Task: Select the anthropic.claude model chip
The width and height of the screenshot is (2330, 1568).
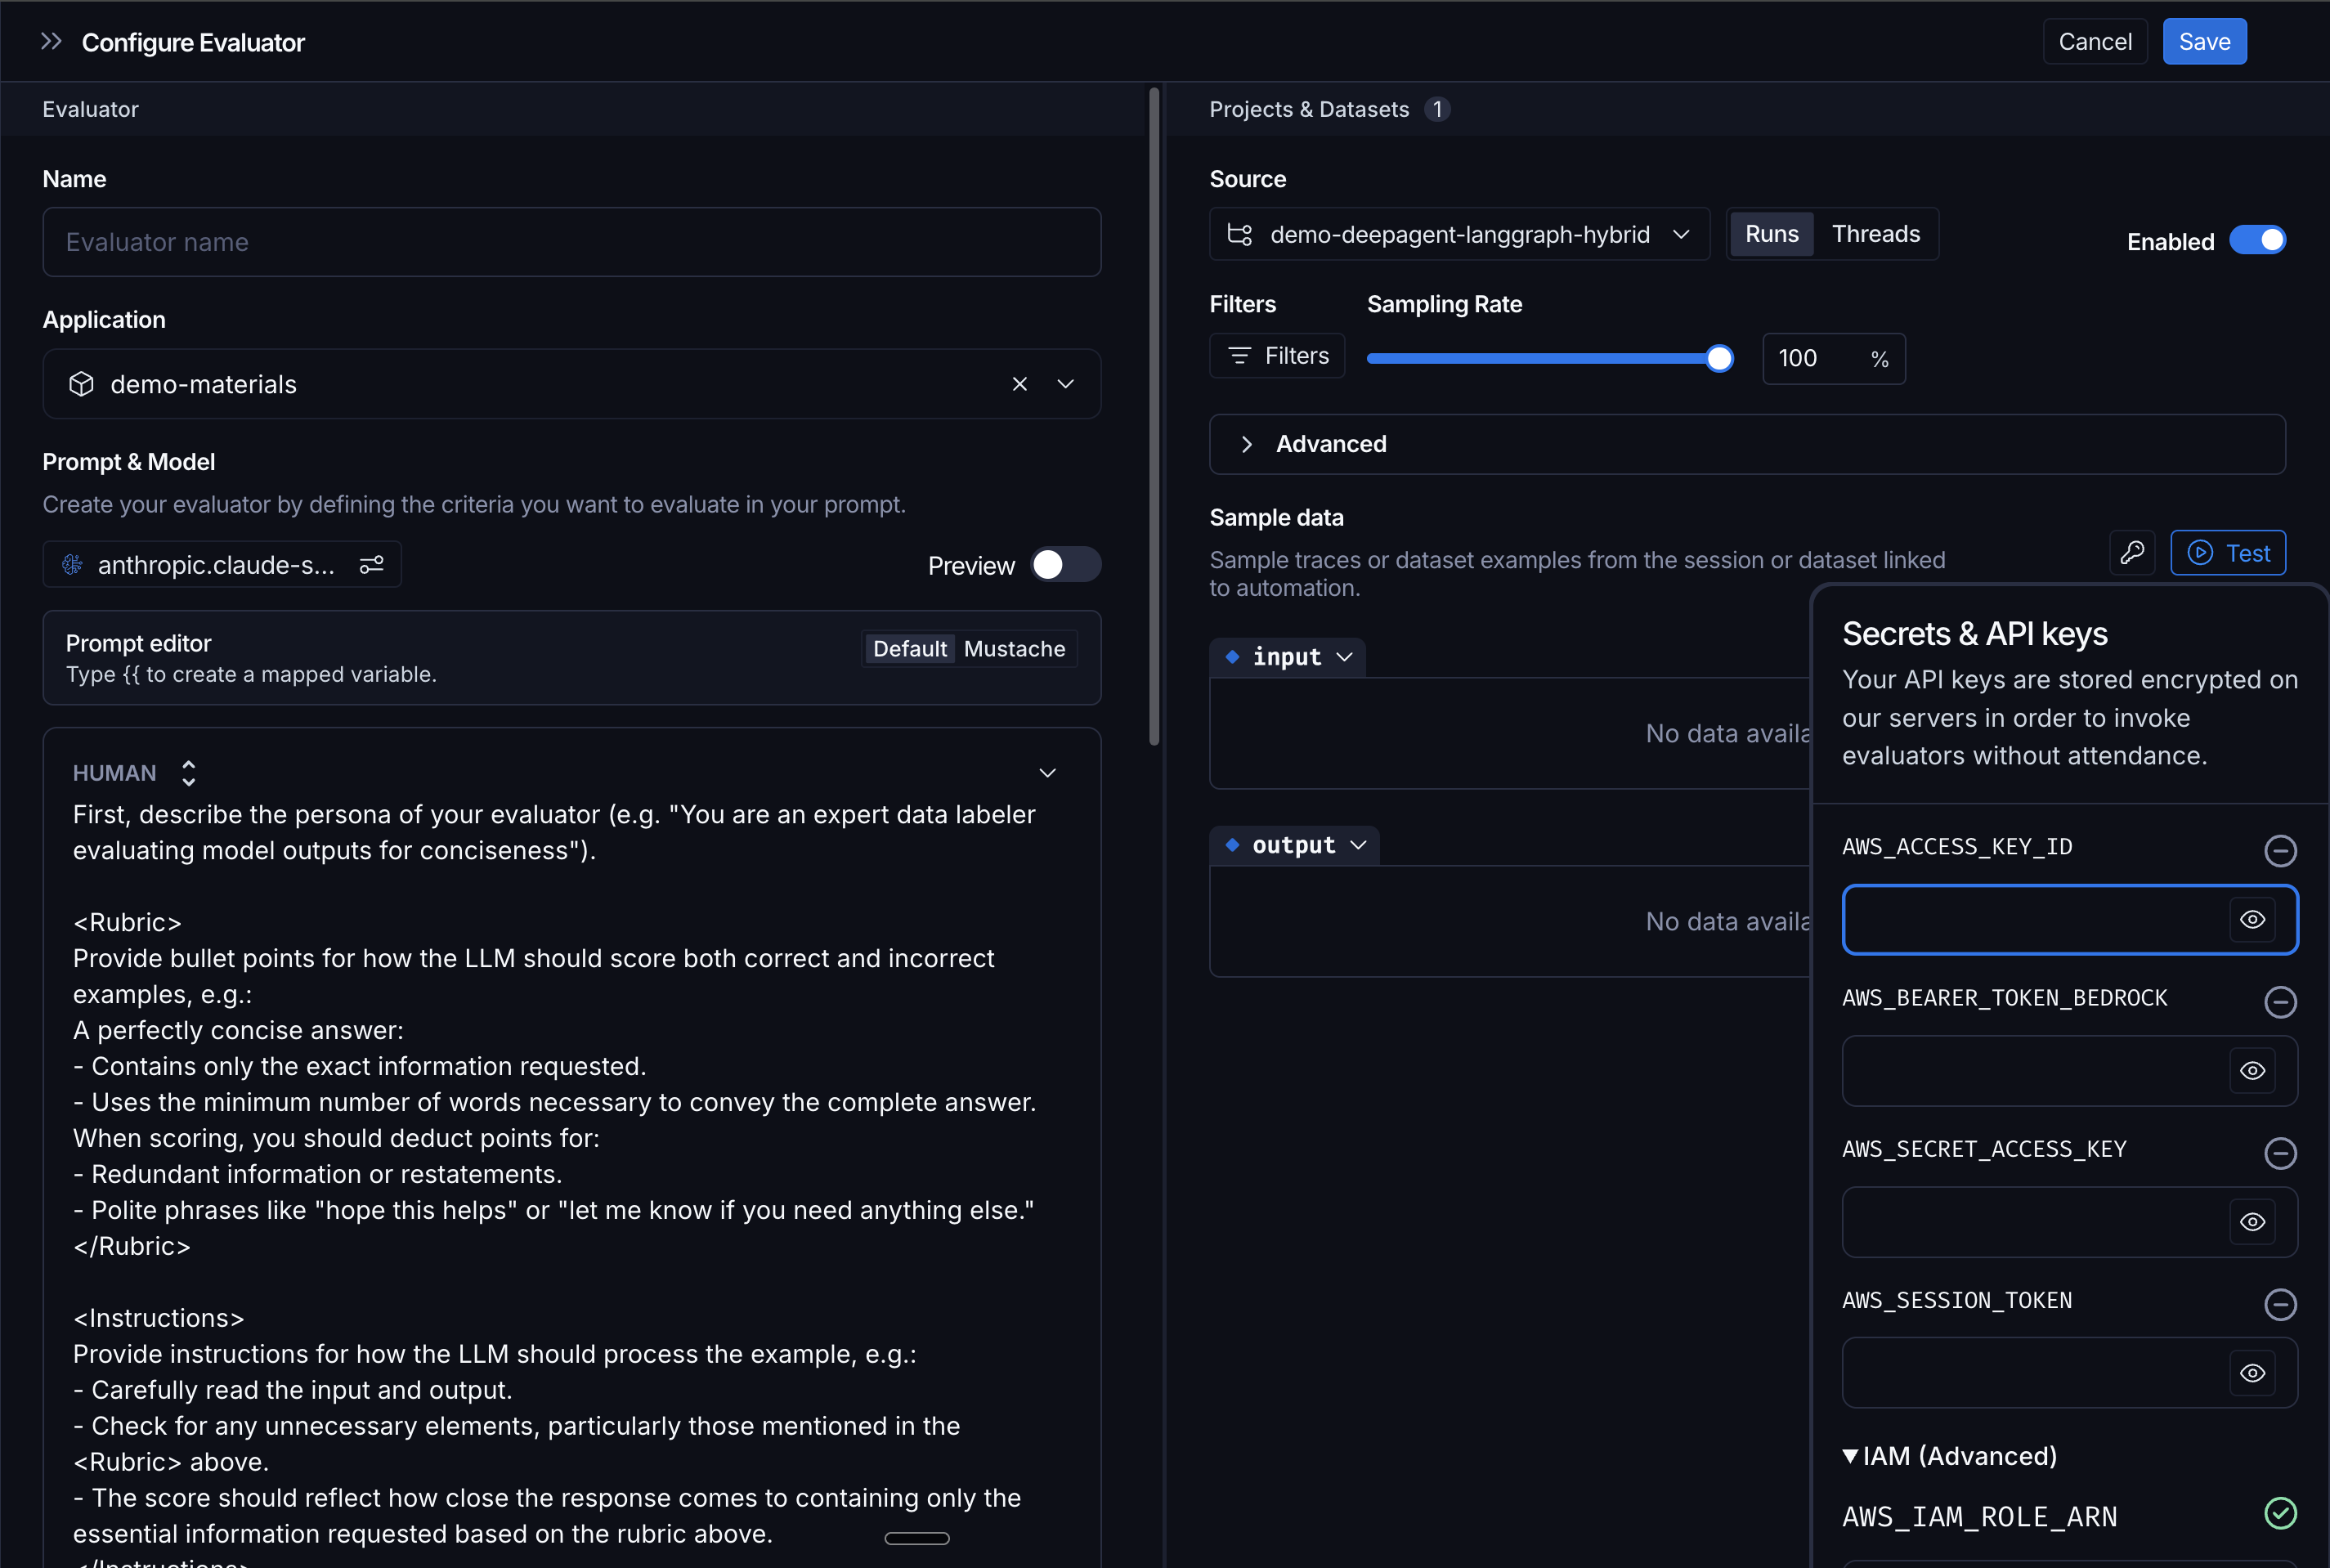Action: point(222,565)
